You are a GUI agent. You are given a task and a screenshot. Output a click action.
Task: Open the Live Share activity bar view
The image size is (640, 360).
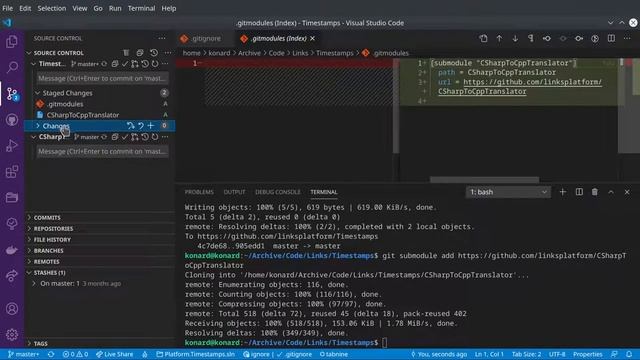(12, 276)
